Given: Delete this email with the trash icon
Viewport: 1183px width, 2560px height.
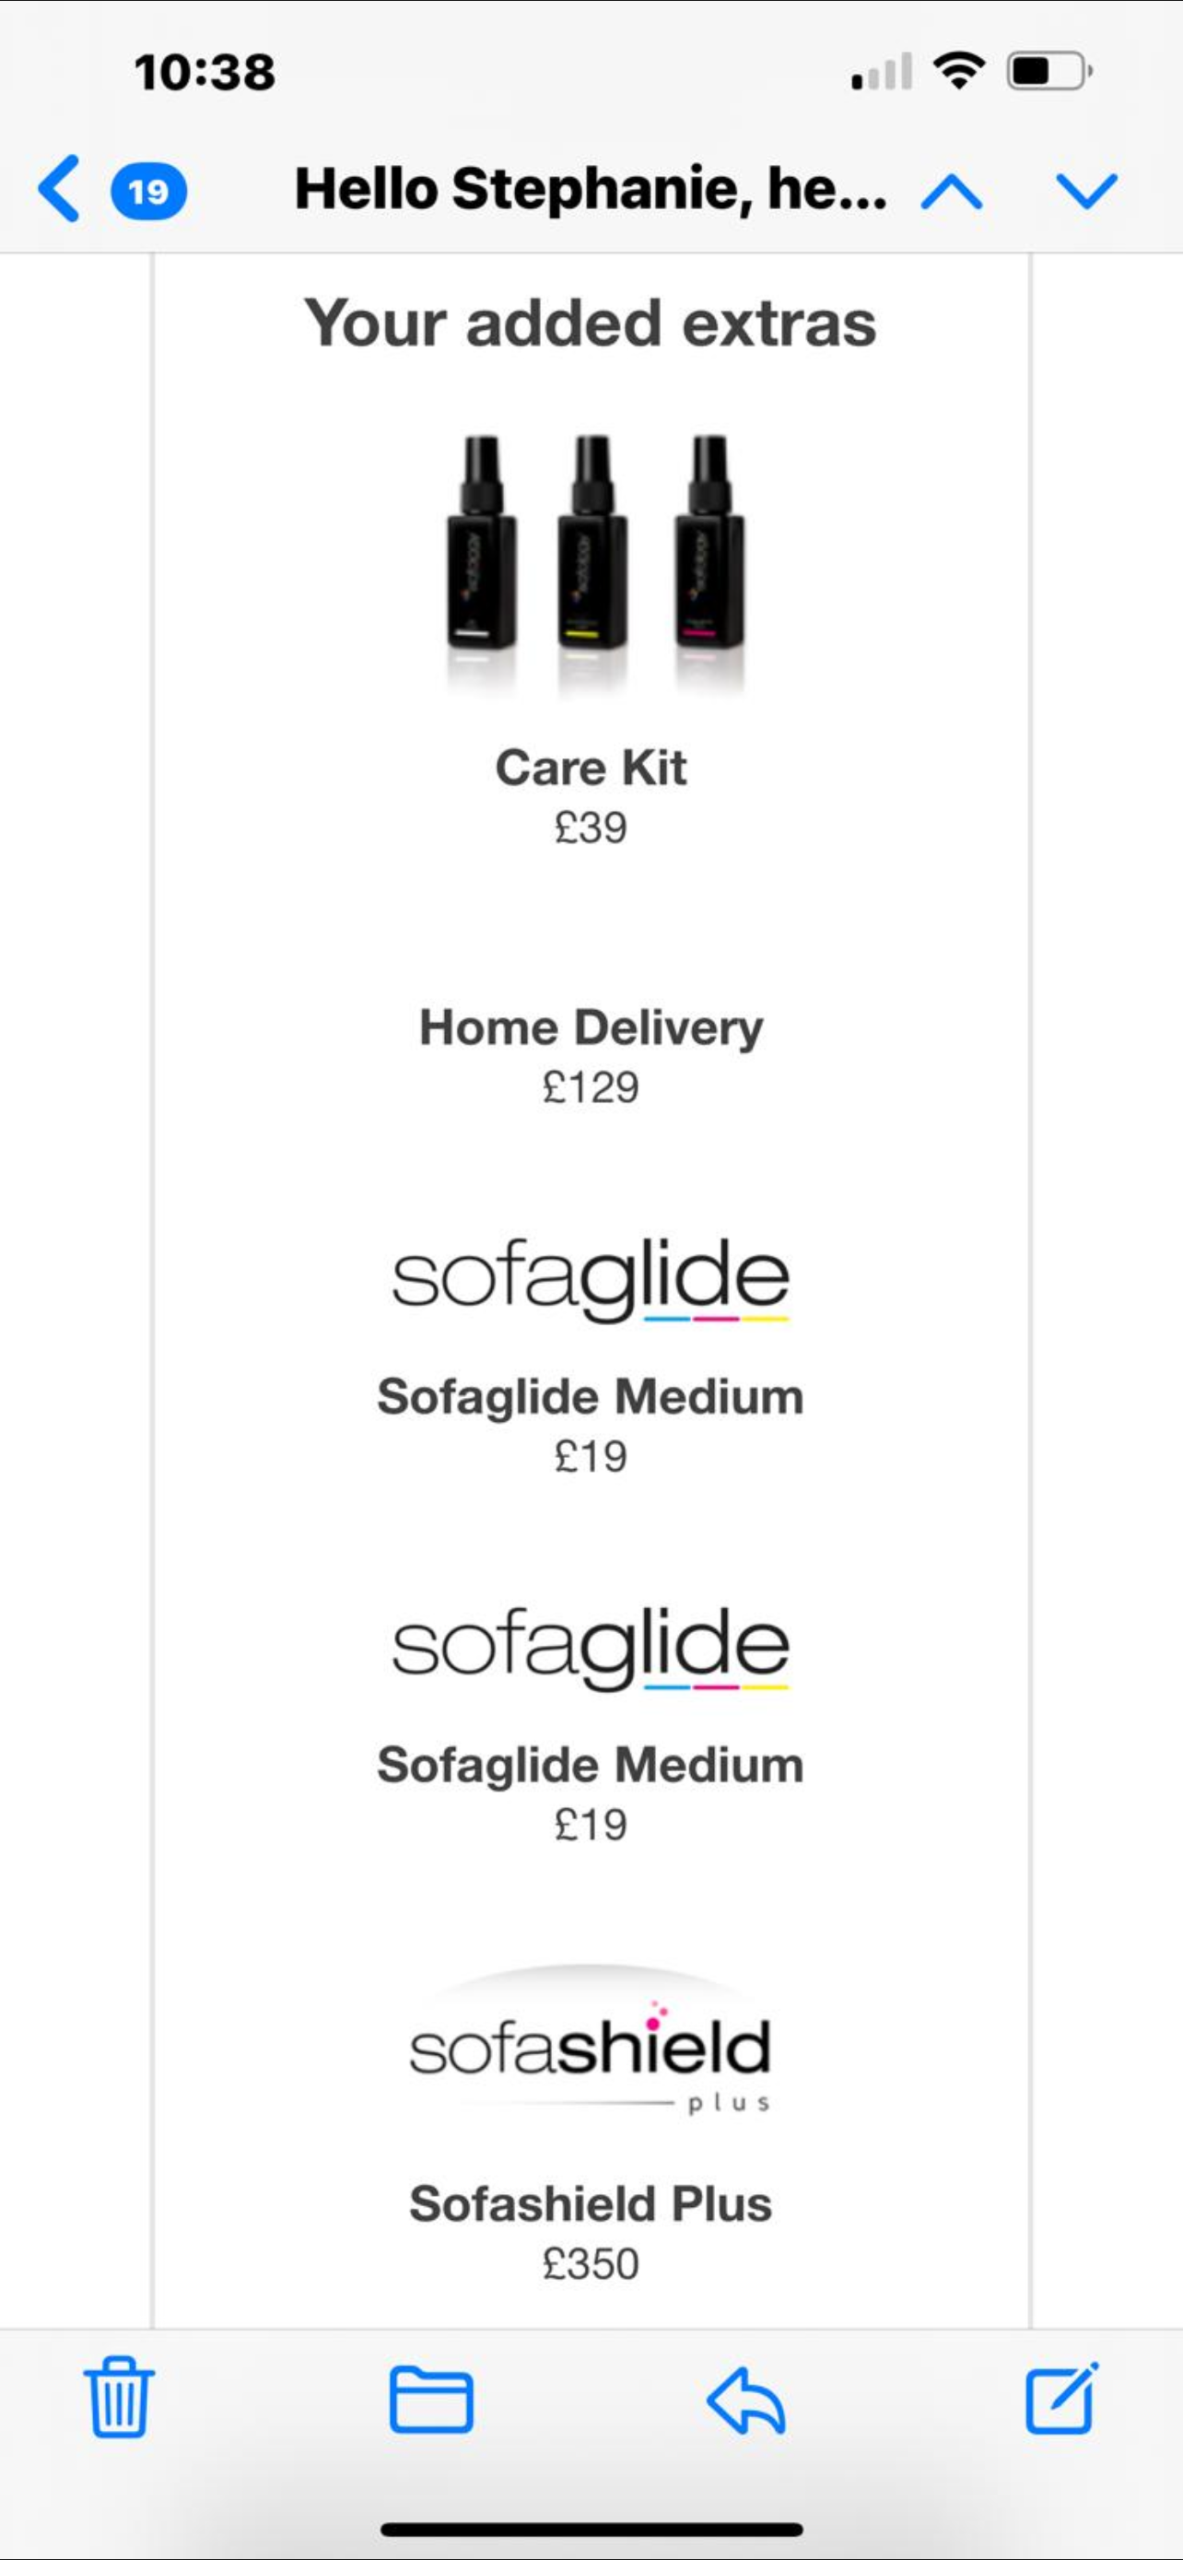Looking at the screenshot, I should 119,2398.
